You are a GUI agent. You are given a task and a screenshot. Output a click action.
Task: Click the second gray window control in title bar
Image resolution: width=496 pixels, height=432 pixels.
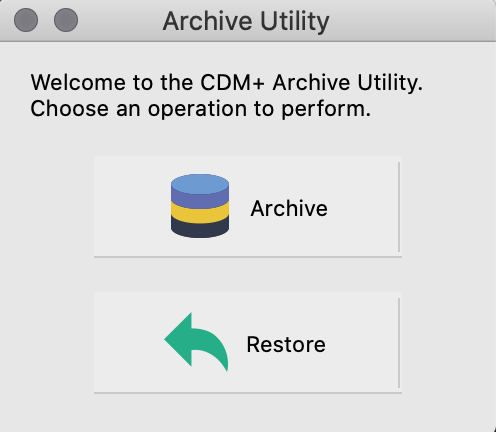coord(66,20)
